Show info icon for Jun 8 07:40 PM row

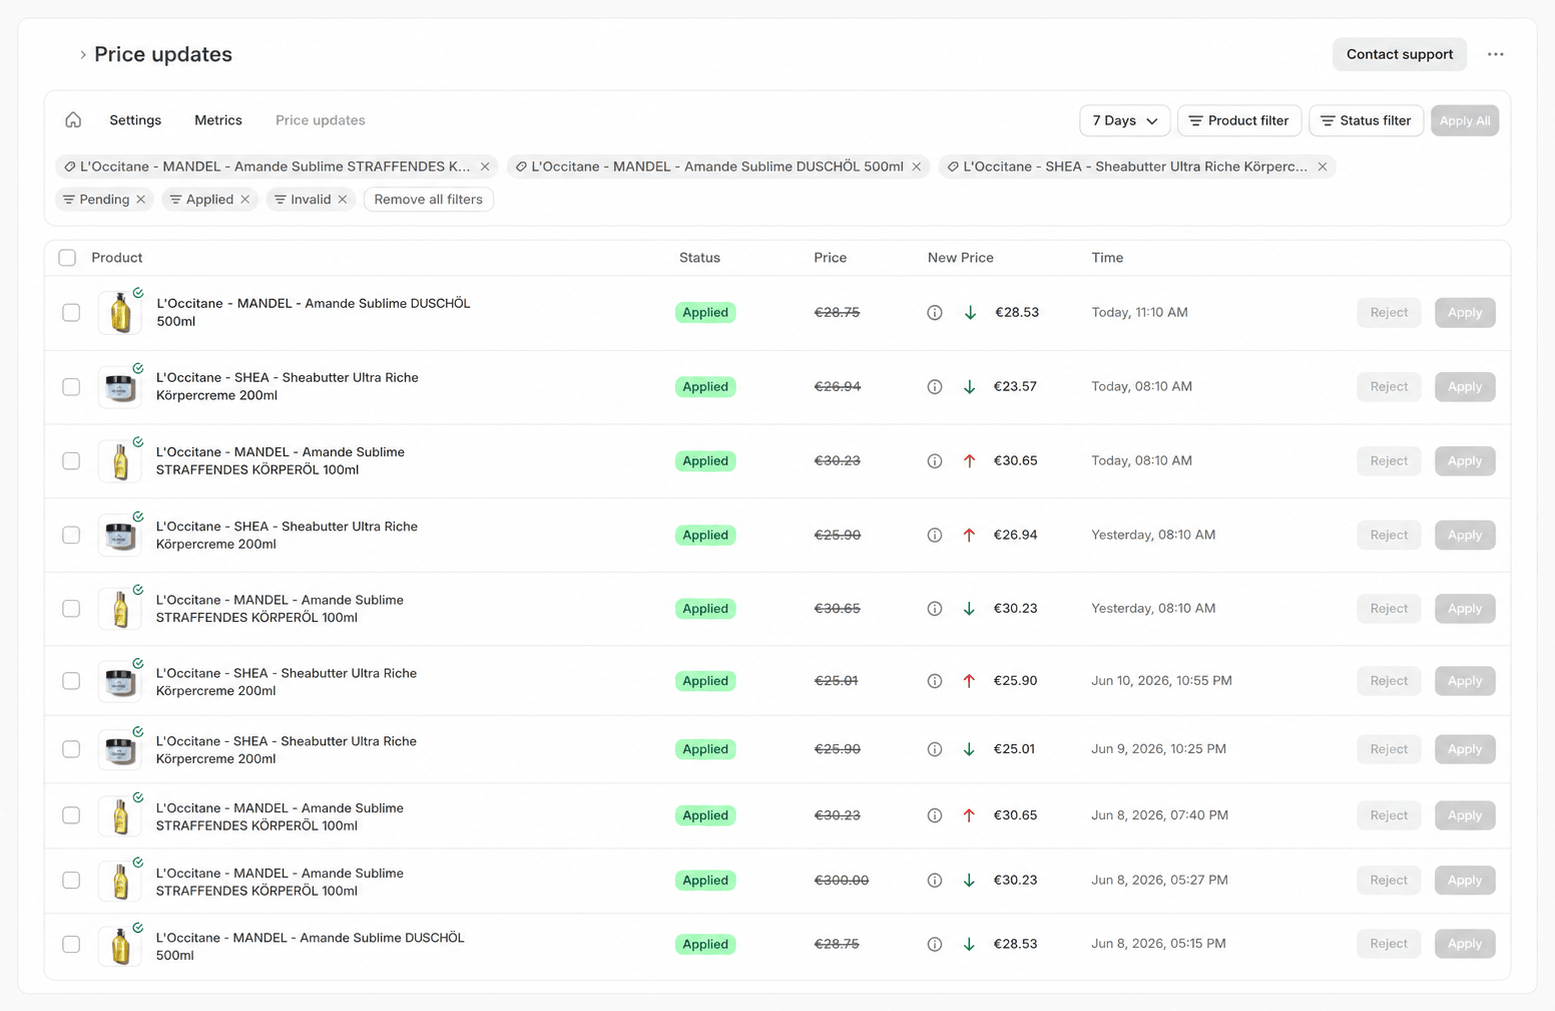935,816
